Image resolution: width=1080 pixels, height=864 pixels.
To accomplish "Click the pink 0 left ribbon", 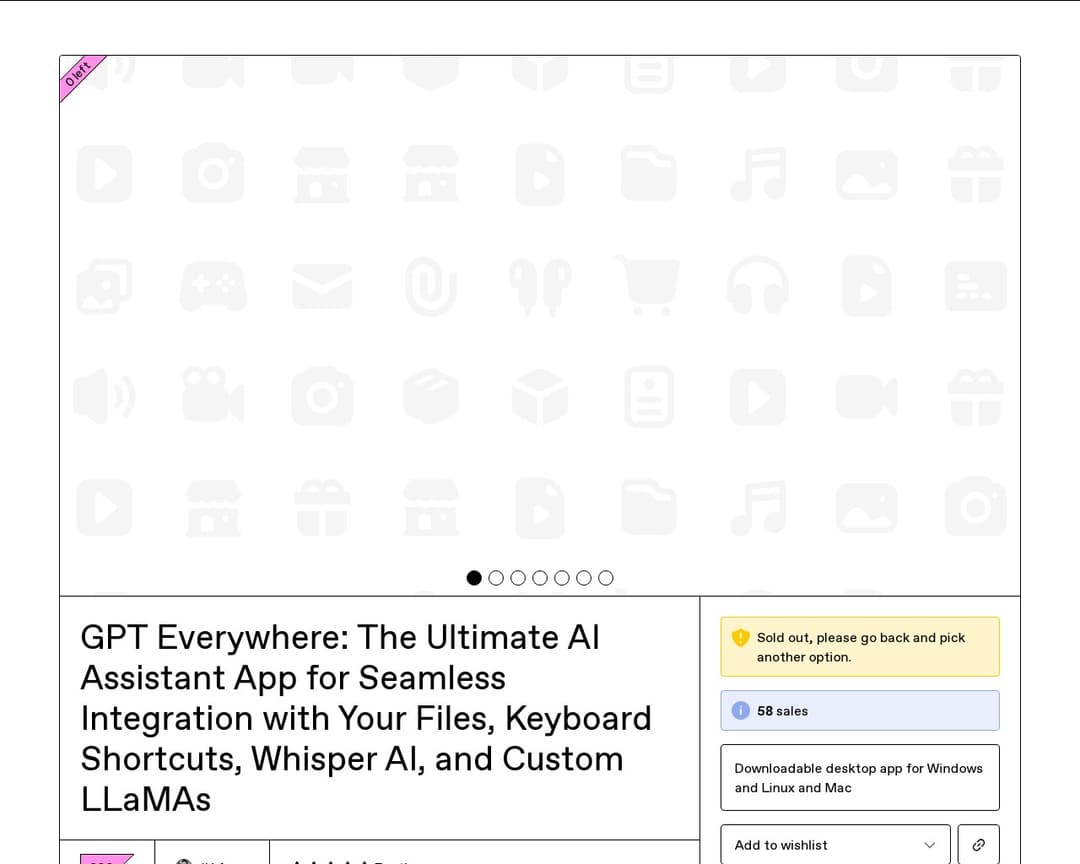I will tap(79, 74).
